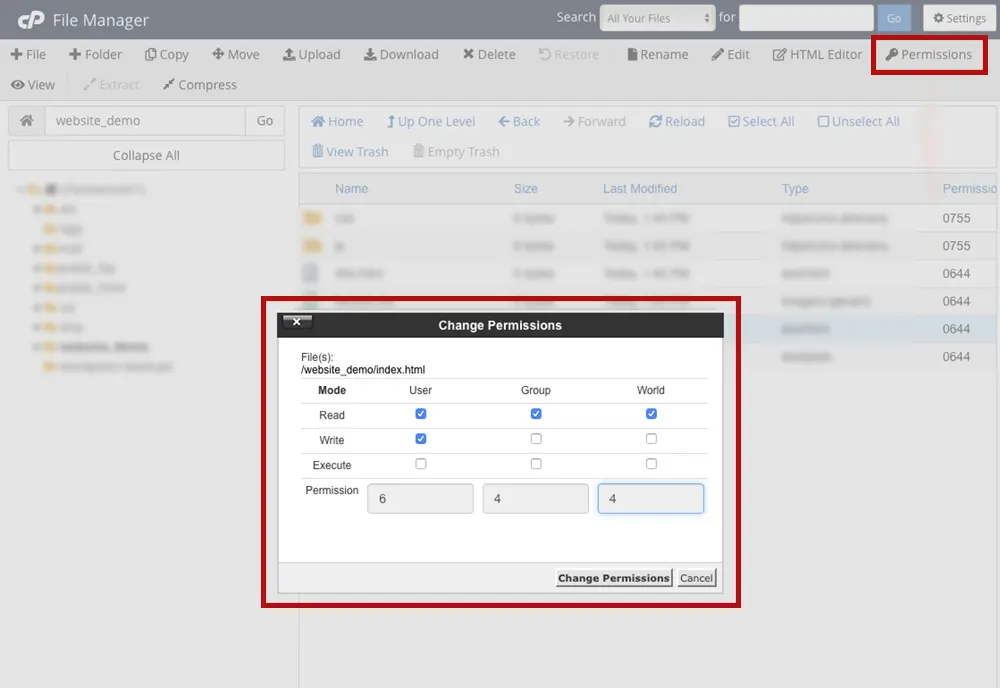Click Unselect All
The height and width of the screenshot is (688, 1000).
click(858, 121)
